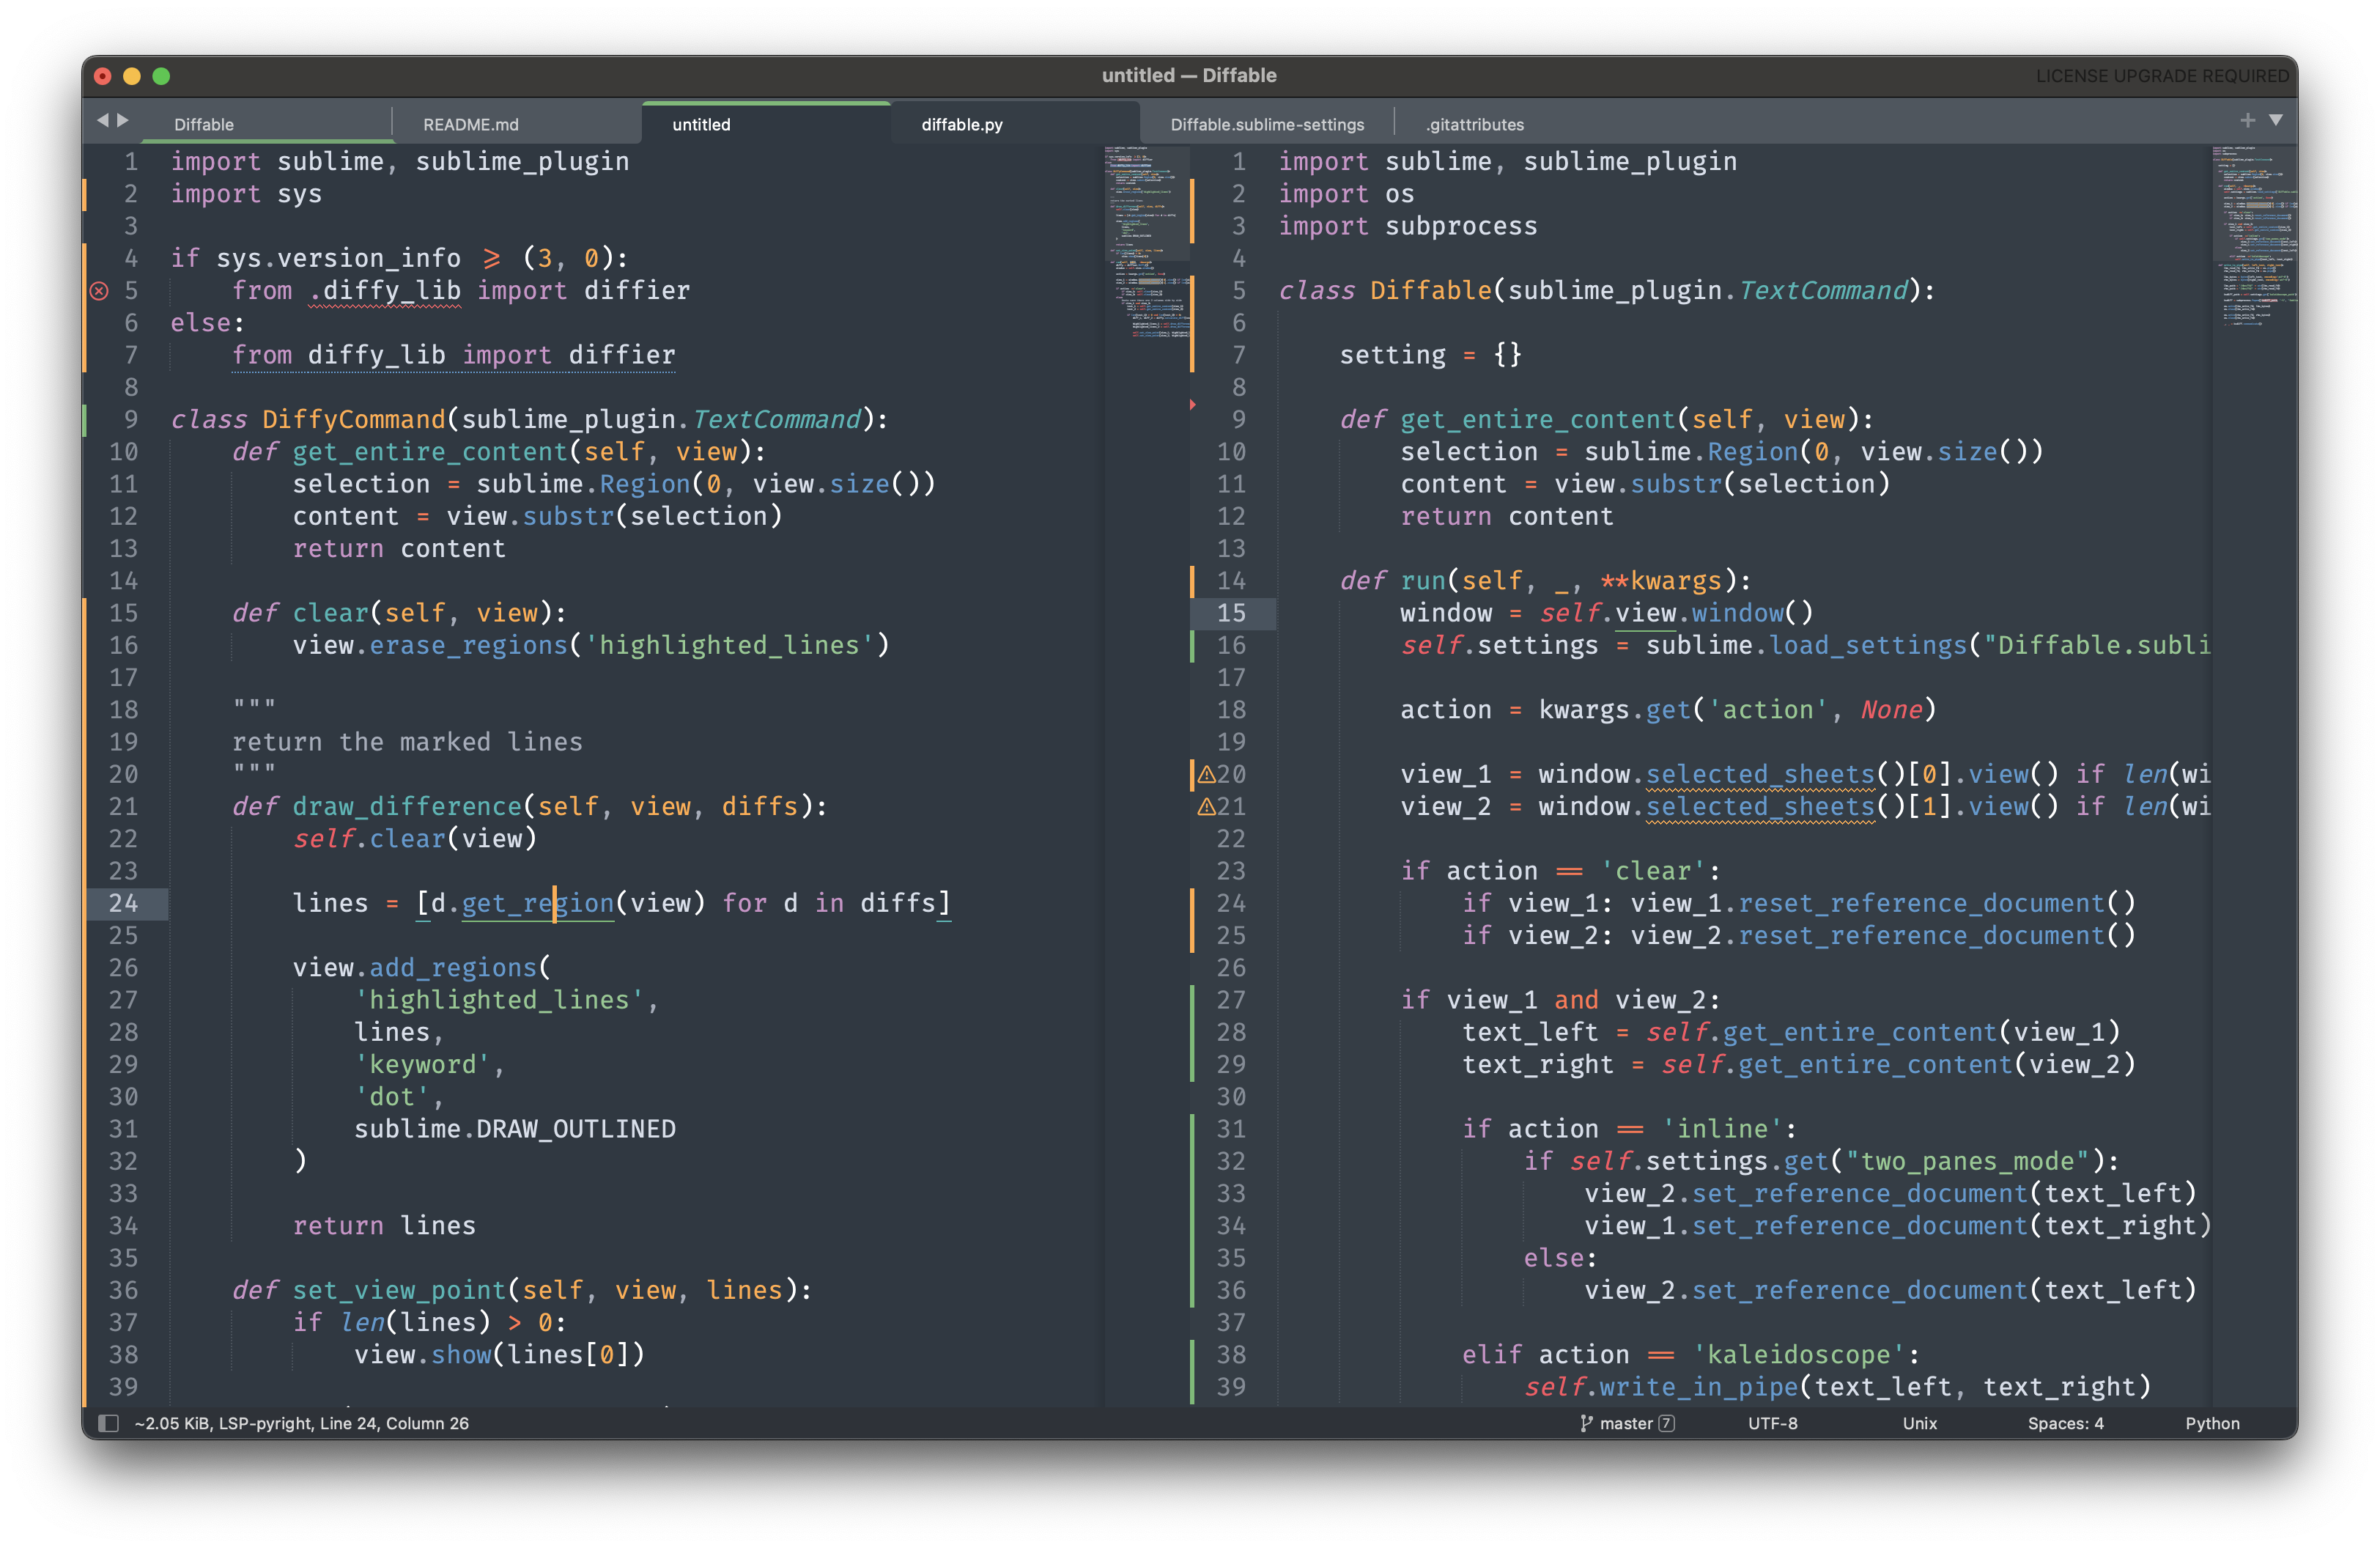The height and width of the screenshot is (1548, 2380).
Task: Click the Unix line endings button
Action: [1919, 1423]
